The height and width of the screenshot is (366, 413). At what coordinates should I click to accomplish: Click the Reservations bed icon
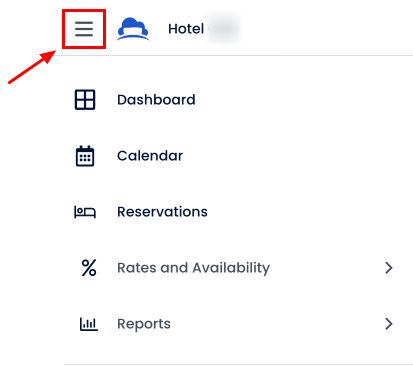click(85, 212)
